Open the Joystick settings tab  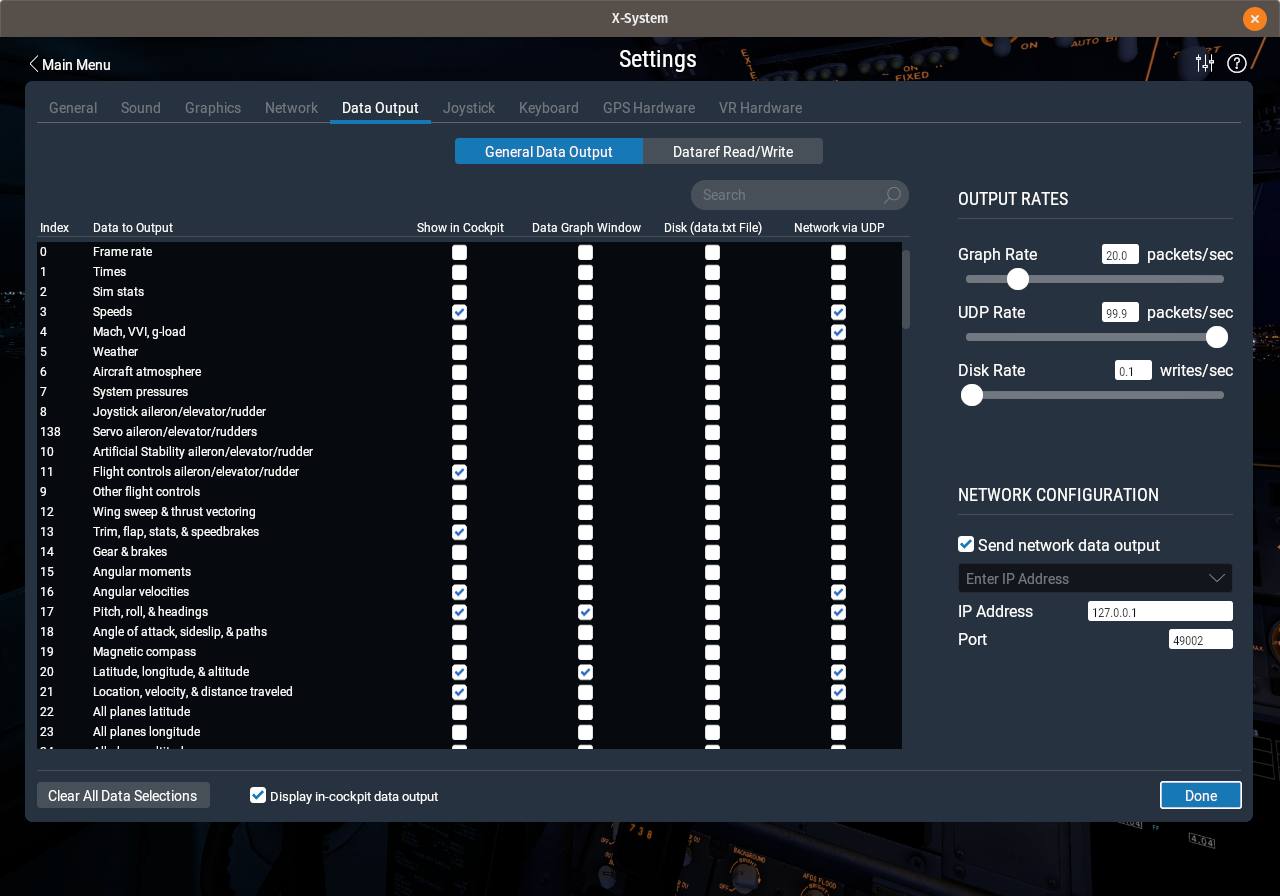point(469,108)
